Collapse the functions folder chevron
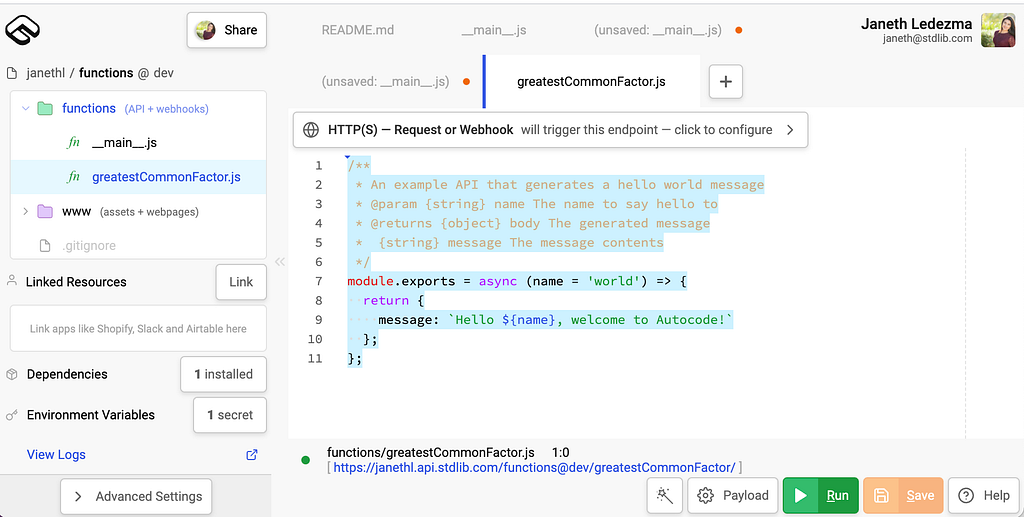 click(26, 108)
